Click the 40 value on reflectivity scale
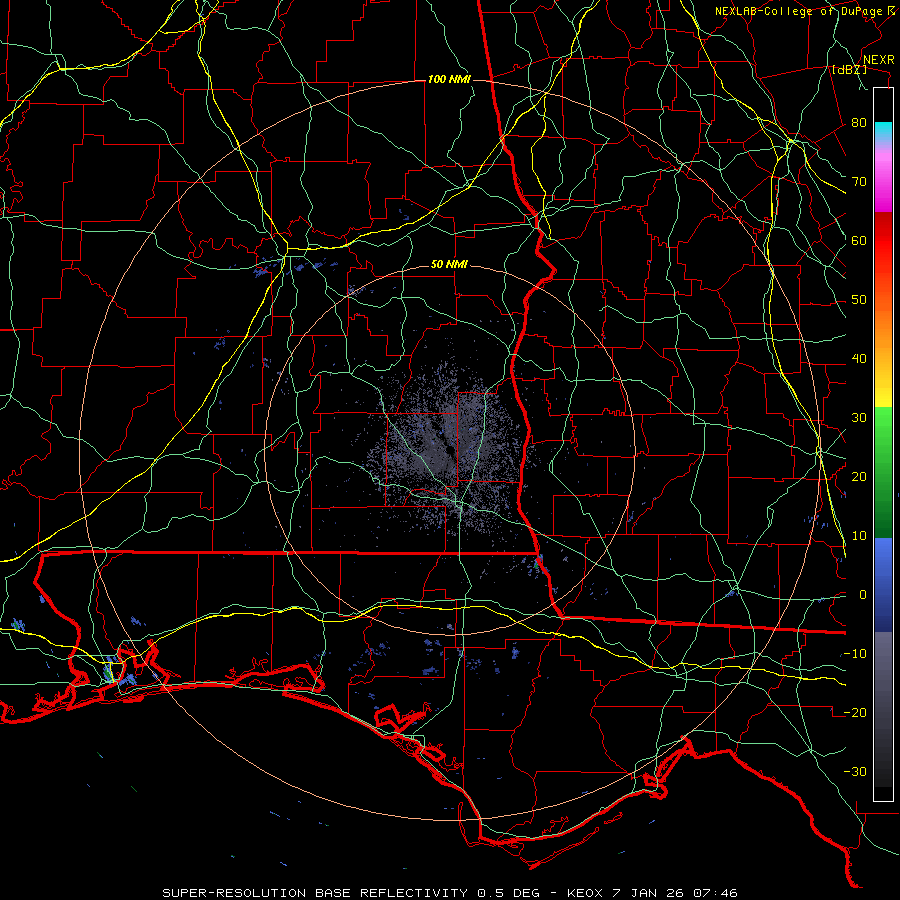The height and width of the screenshot is (900, 900). (859, 359)
